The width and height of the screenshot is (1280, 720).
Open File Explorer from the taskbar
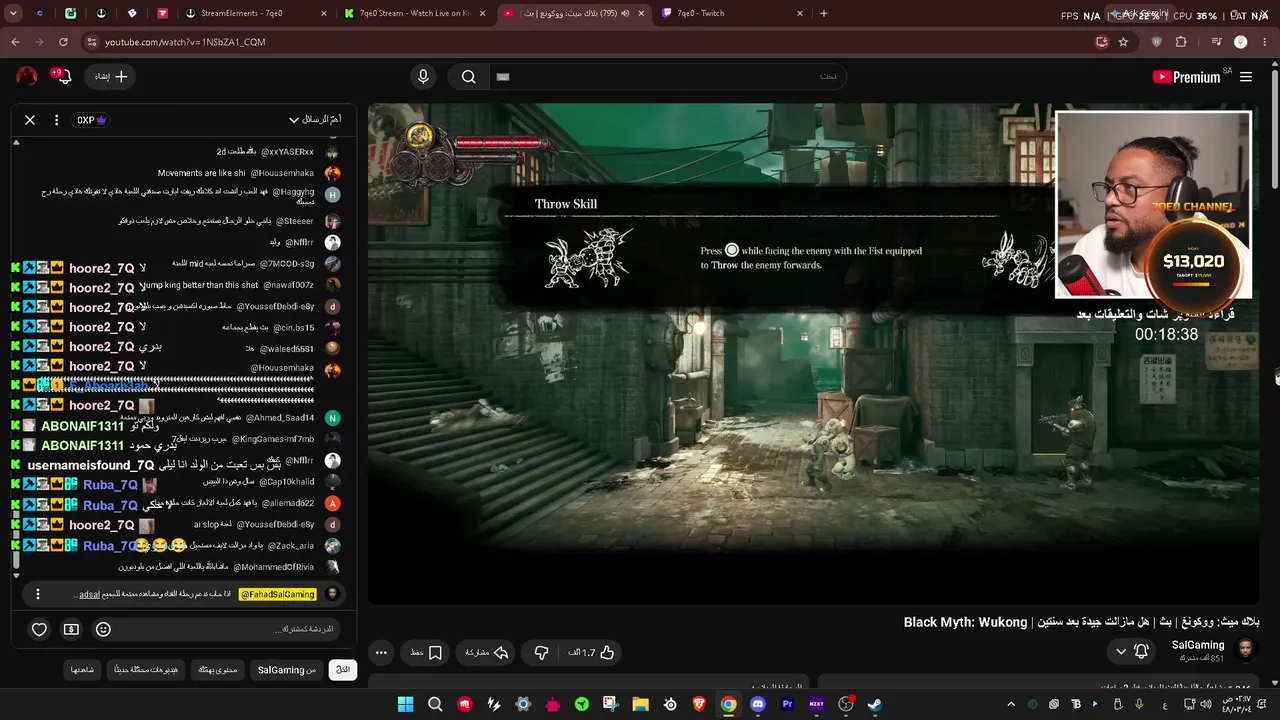pos(640,704)
